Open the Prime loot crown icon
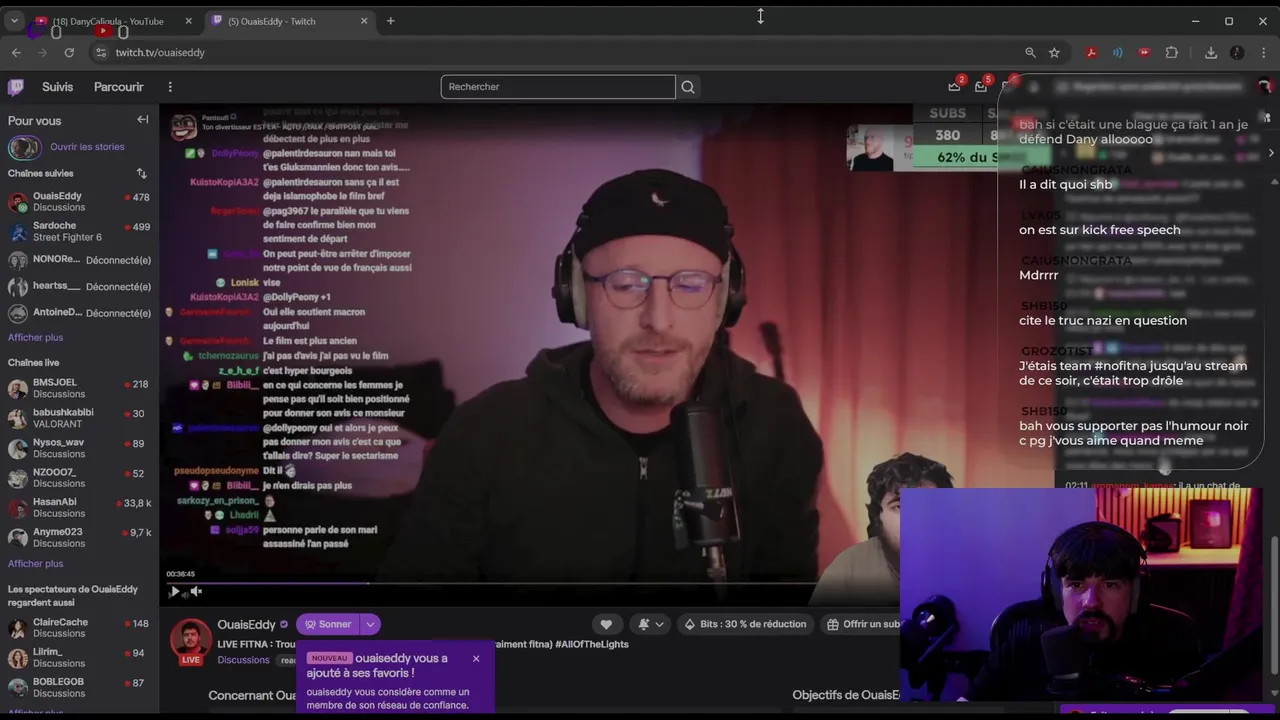This screenshot has width=1280, height=720. click(x=955, y=86)
